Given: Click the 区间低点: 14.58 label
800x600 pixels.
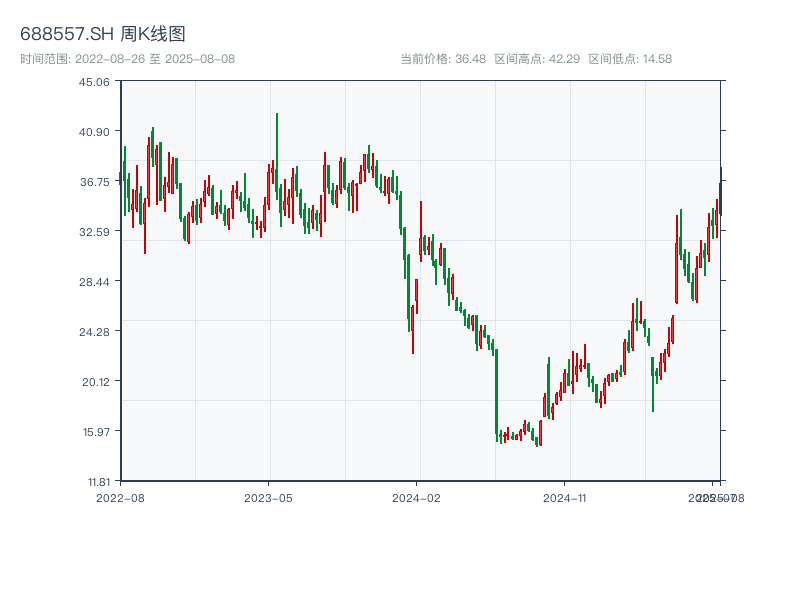Looking at the screenshot, I should 630,59.
